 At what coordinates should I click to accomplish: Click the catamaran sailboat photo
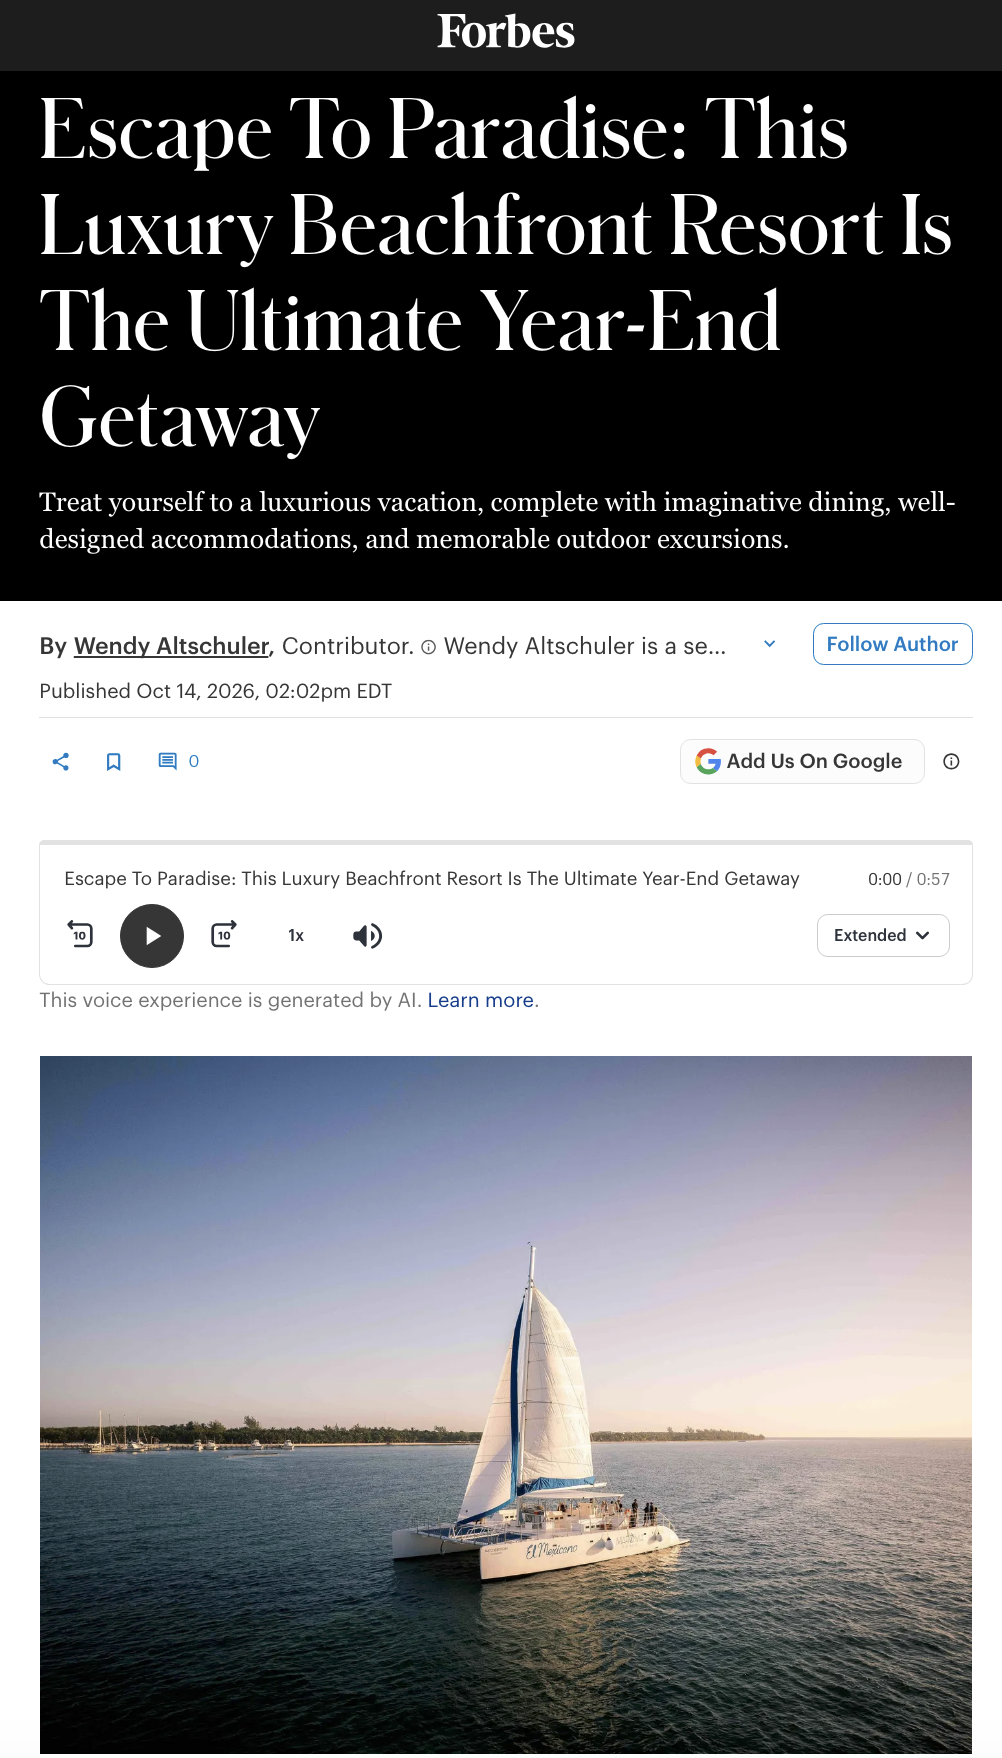[506, 1406]
